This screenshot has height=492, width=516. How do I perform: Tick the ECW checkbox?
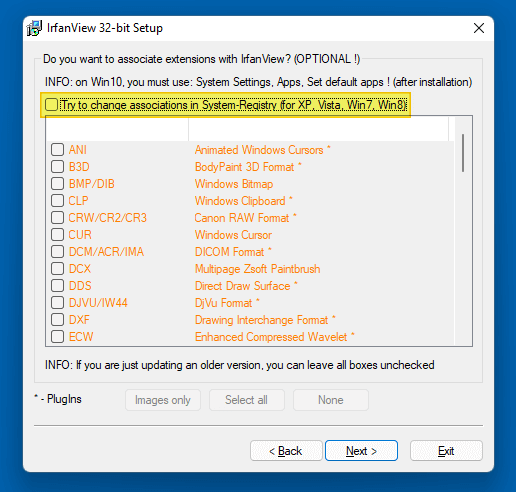coord(57,337)
